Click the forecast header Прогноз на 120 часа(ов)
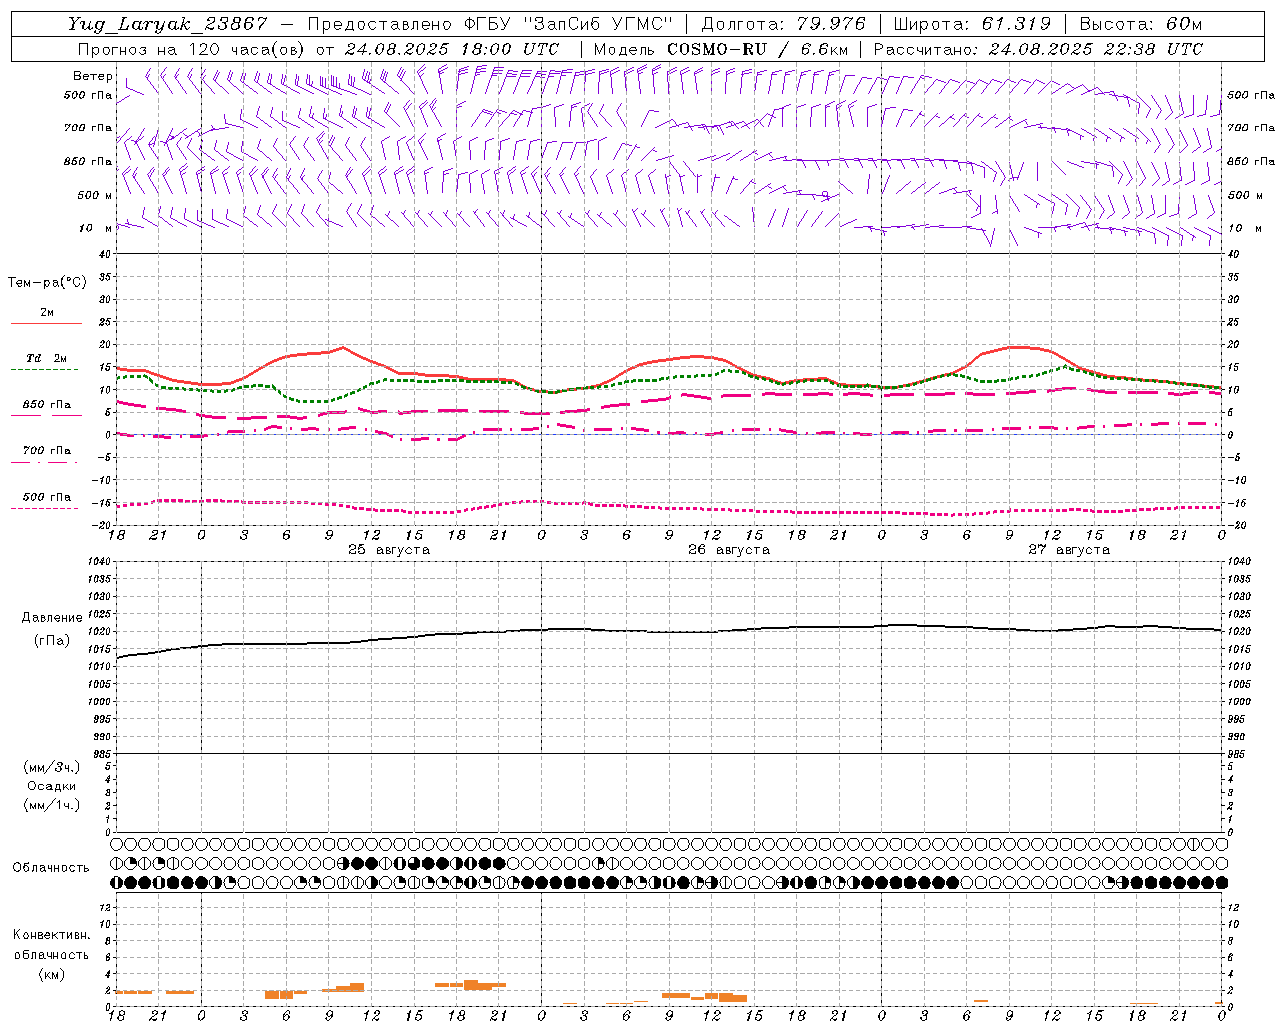This screenshot has height=1024, width=1280. point(190,49)
